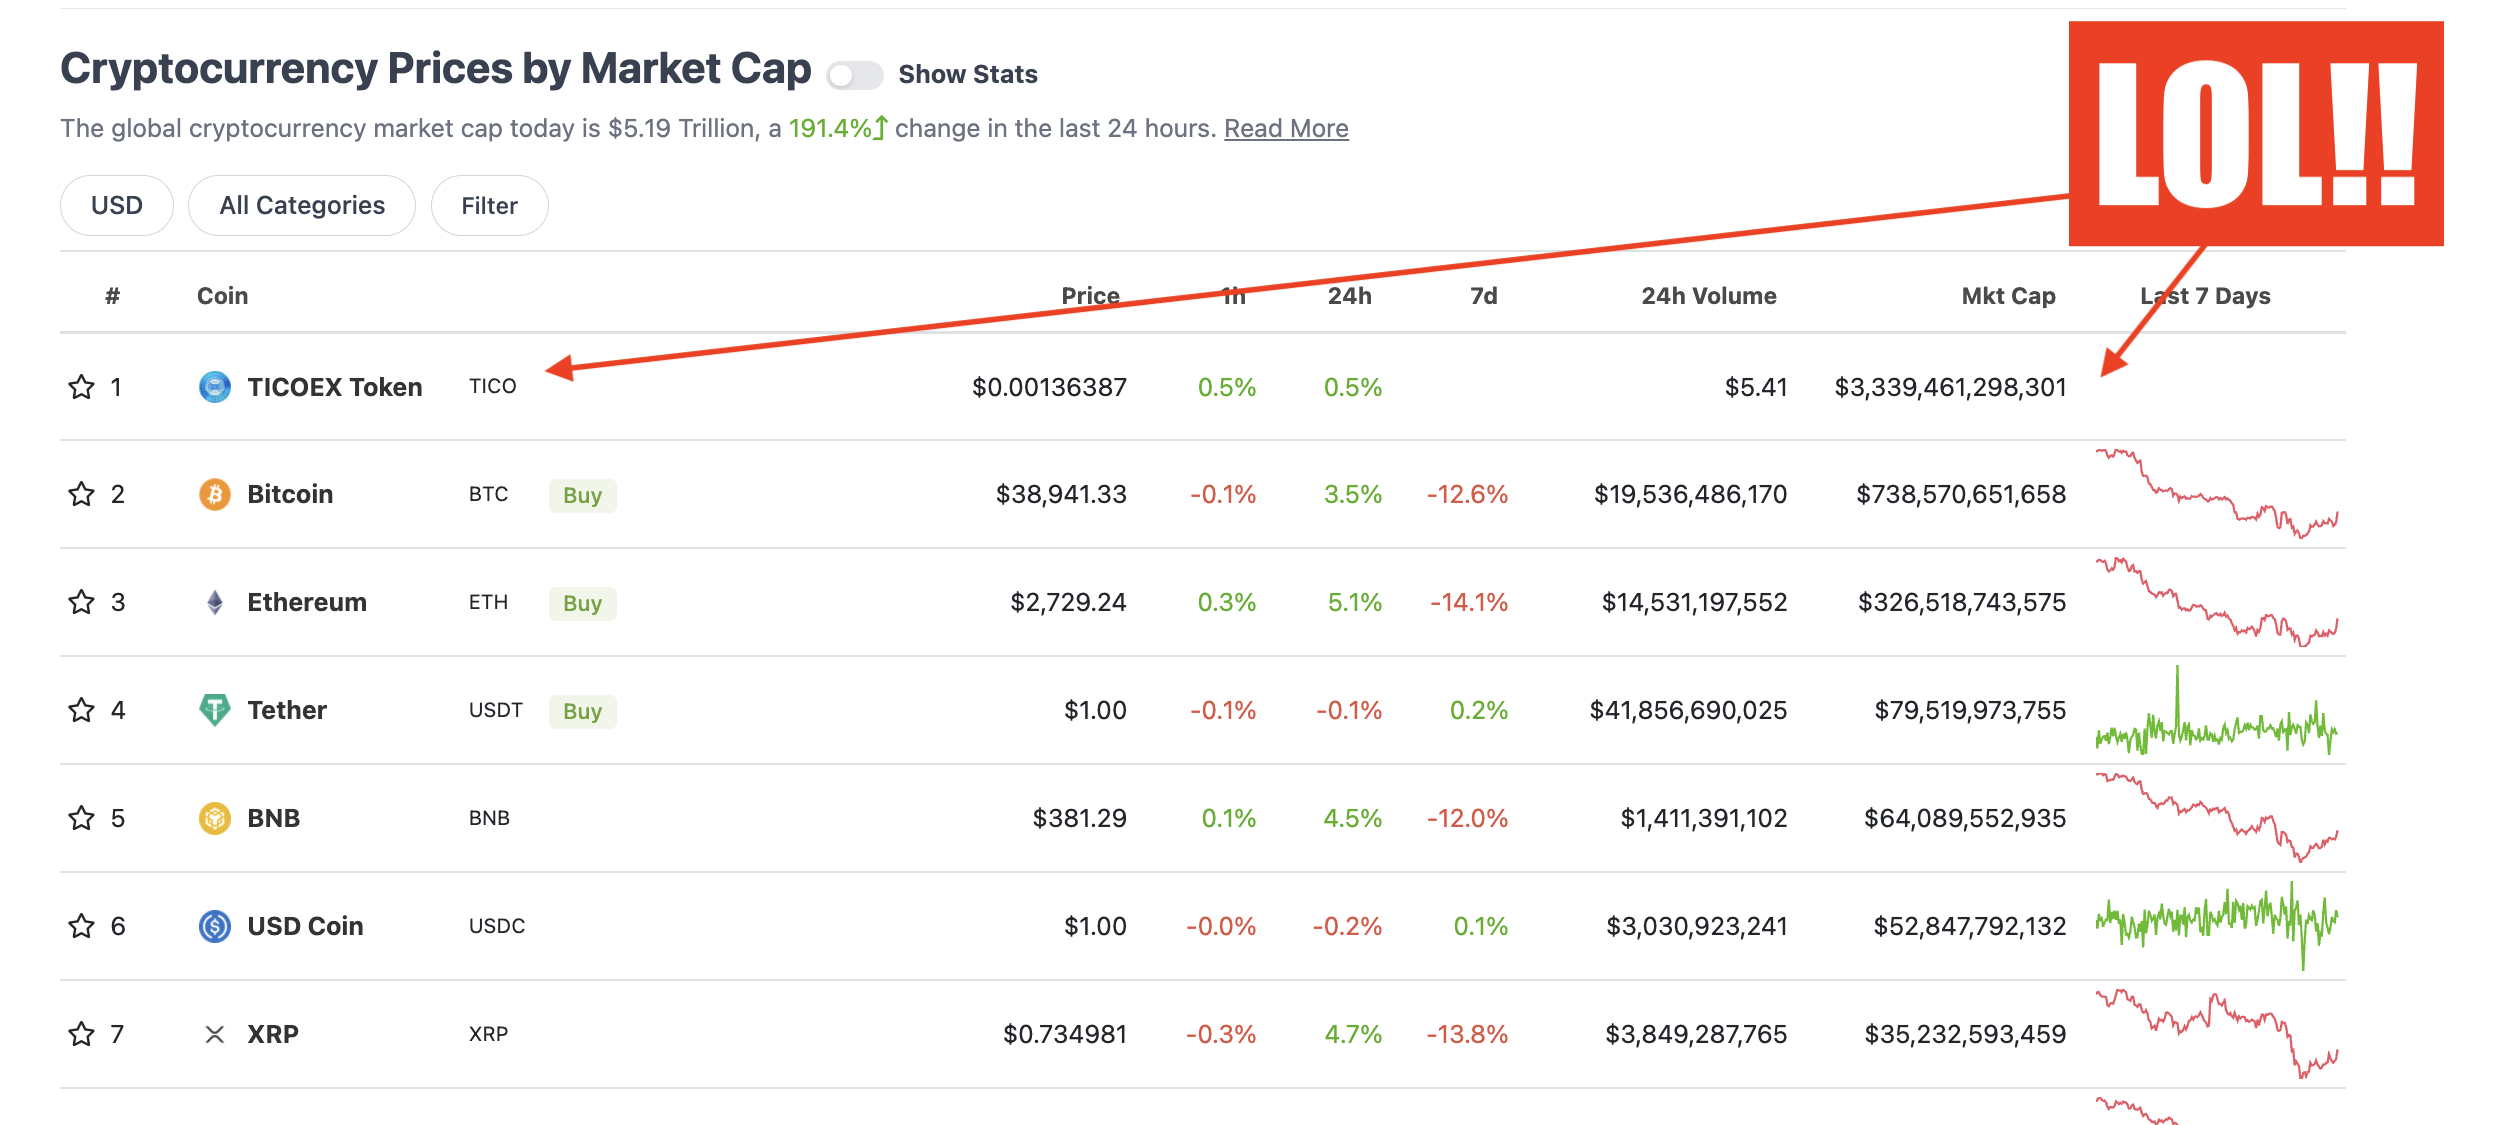Select BNB 24h change 4.5%
Screen dimensions: 2496x1125
pos(1352,818)
